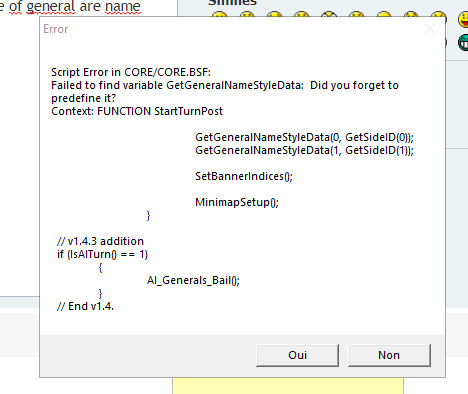Click the word 'general' in background editor text
This screenshot has width=468, height=394.
[51, 6]
